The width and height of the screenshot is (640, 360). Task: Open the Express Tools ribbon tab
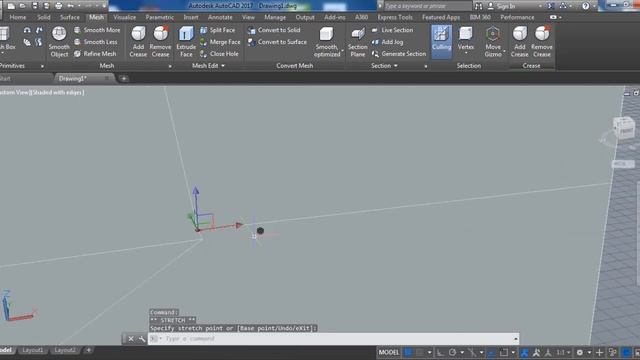pyautogui.click(x=395, y=17)
